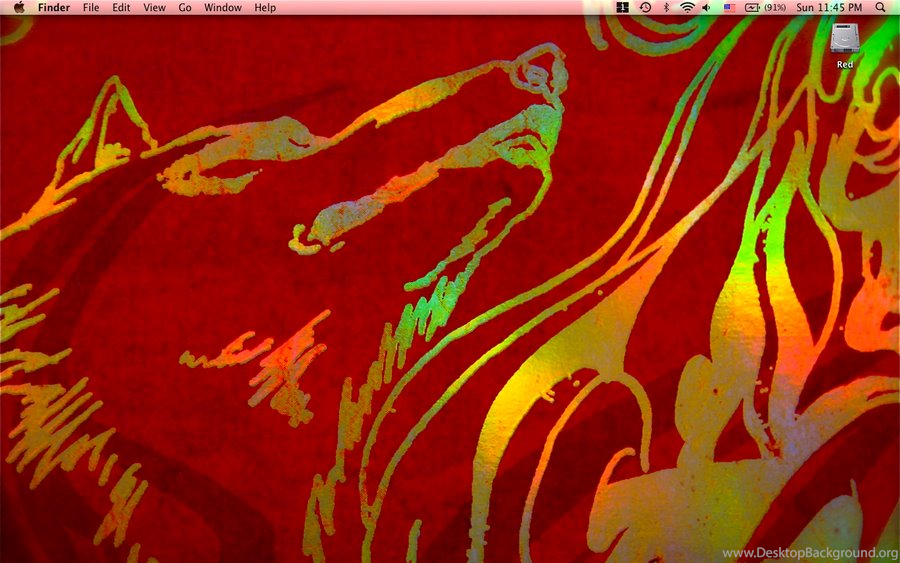Click the Spaces icon in menu bar
This screenshot has height=563, width=900.
(x=622, y=7)
